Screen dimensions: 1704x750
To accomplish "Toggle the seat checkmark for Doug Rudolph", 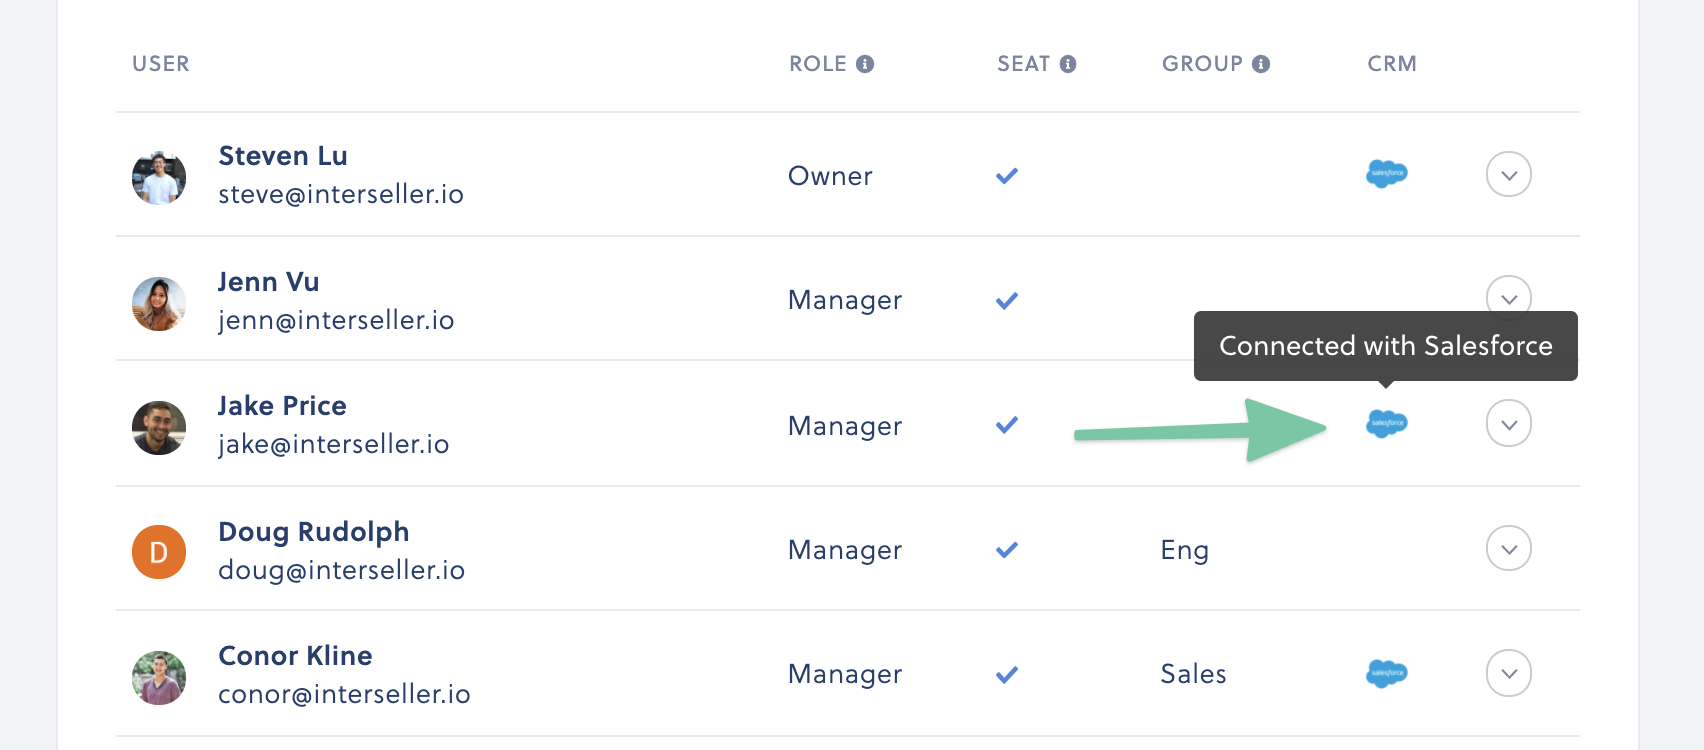I will 1007,550.
